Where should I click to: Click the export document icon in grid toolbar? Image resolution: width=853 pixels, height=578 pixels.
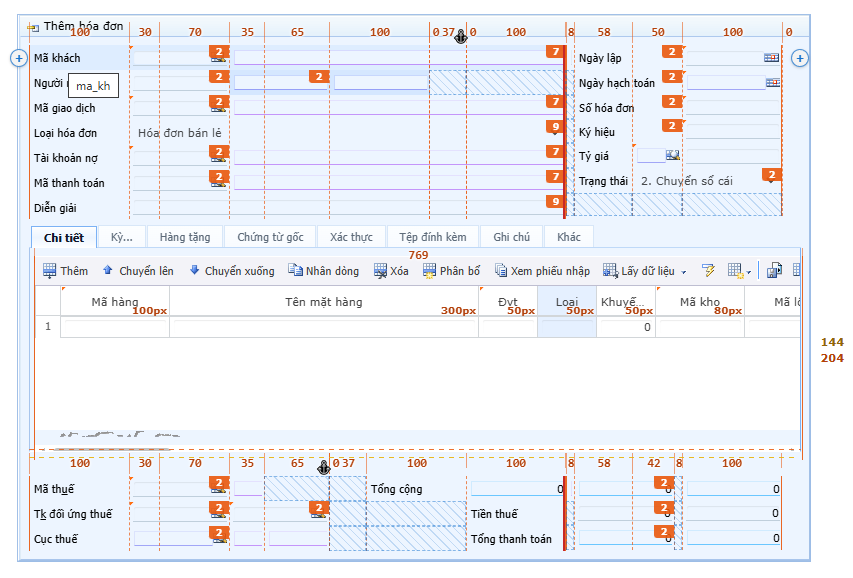[x=774, y=270]
